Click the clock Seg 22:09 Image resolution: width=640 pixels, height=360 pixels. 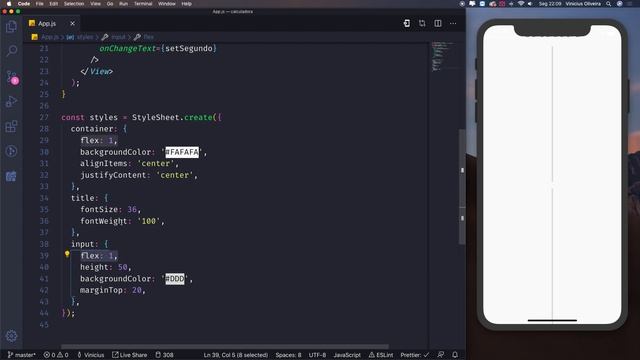(550, 4)
